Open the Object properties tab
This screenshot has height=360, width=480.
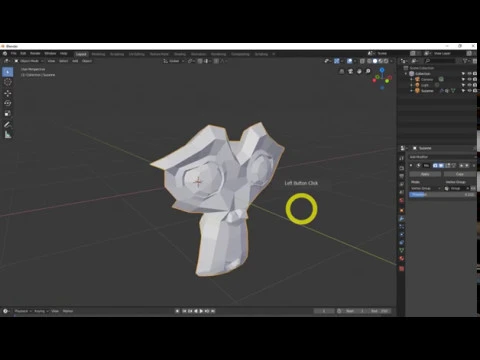click(x=402, y=210)
